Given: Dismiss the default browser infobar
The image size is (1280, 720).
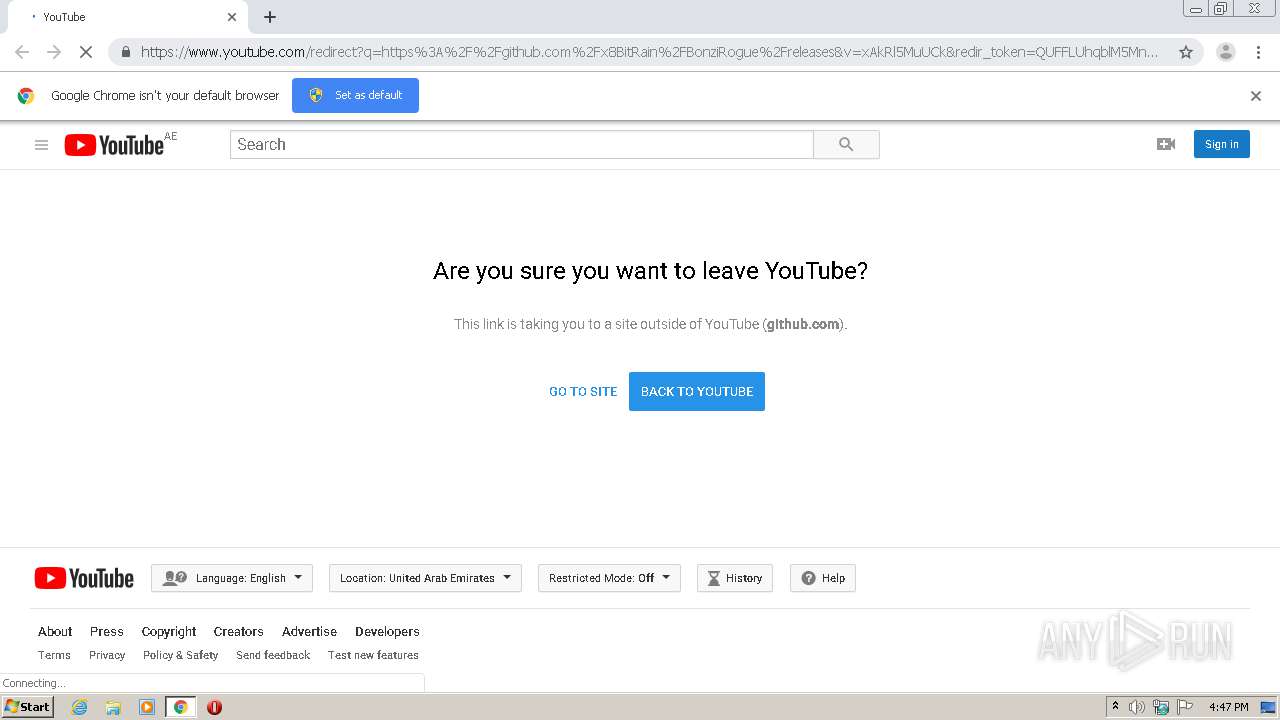Looking at the screenshot, I should (x=1256, y=96).
